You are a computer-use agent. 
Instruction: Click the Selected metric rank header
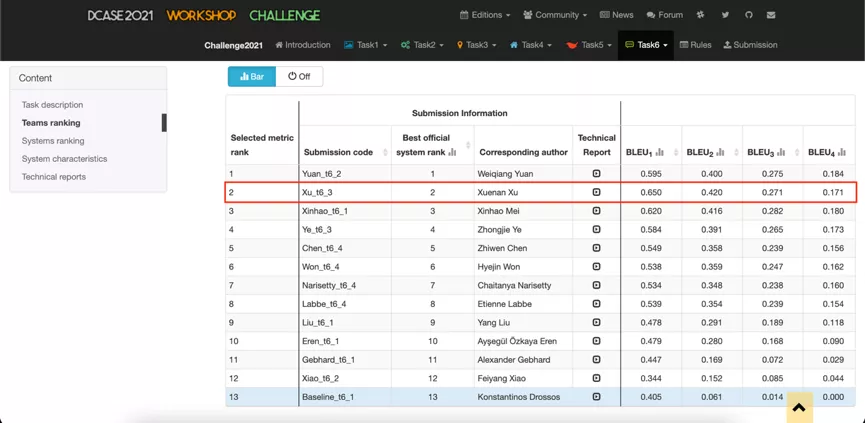[262, 145]
